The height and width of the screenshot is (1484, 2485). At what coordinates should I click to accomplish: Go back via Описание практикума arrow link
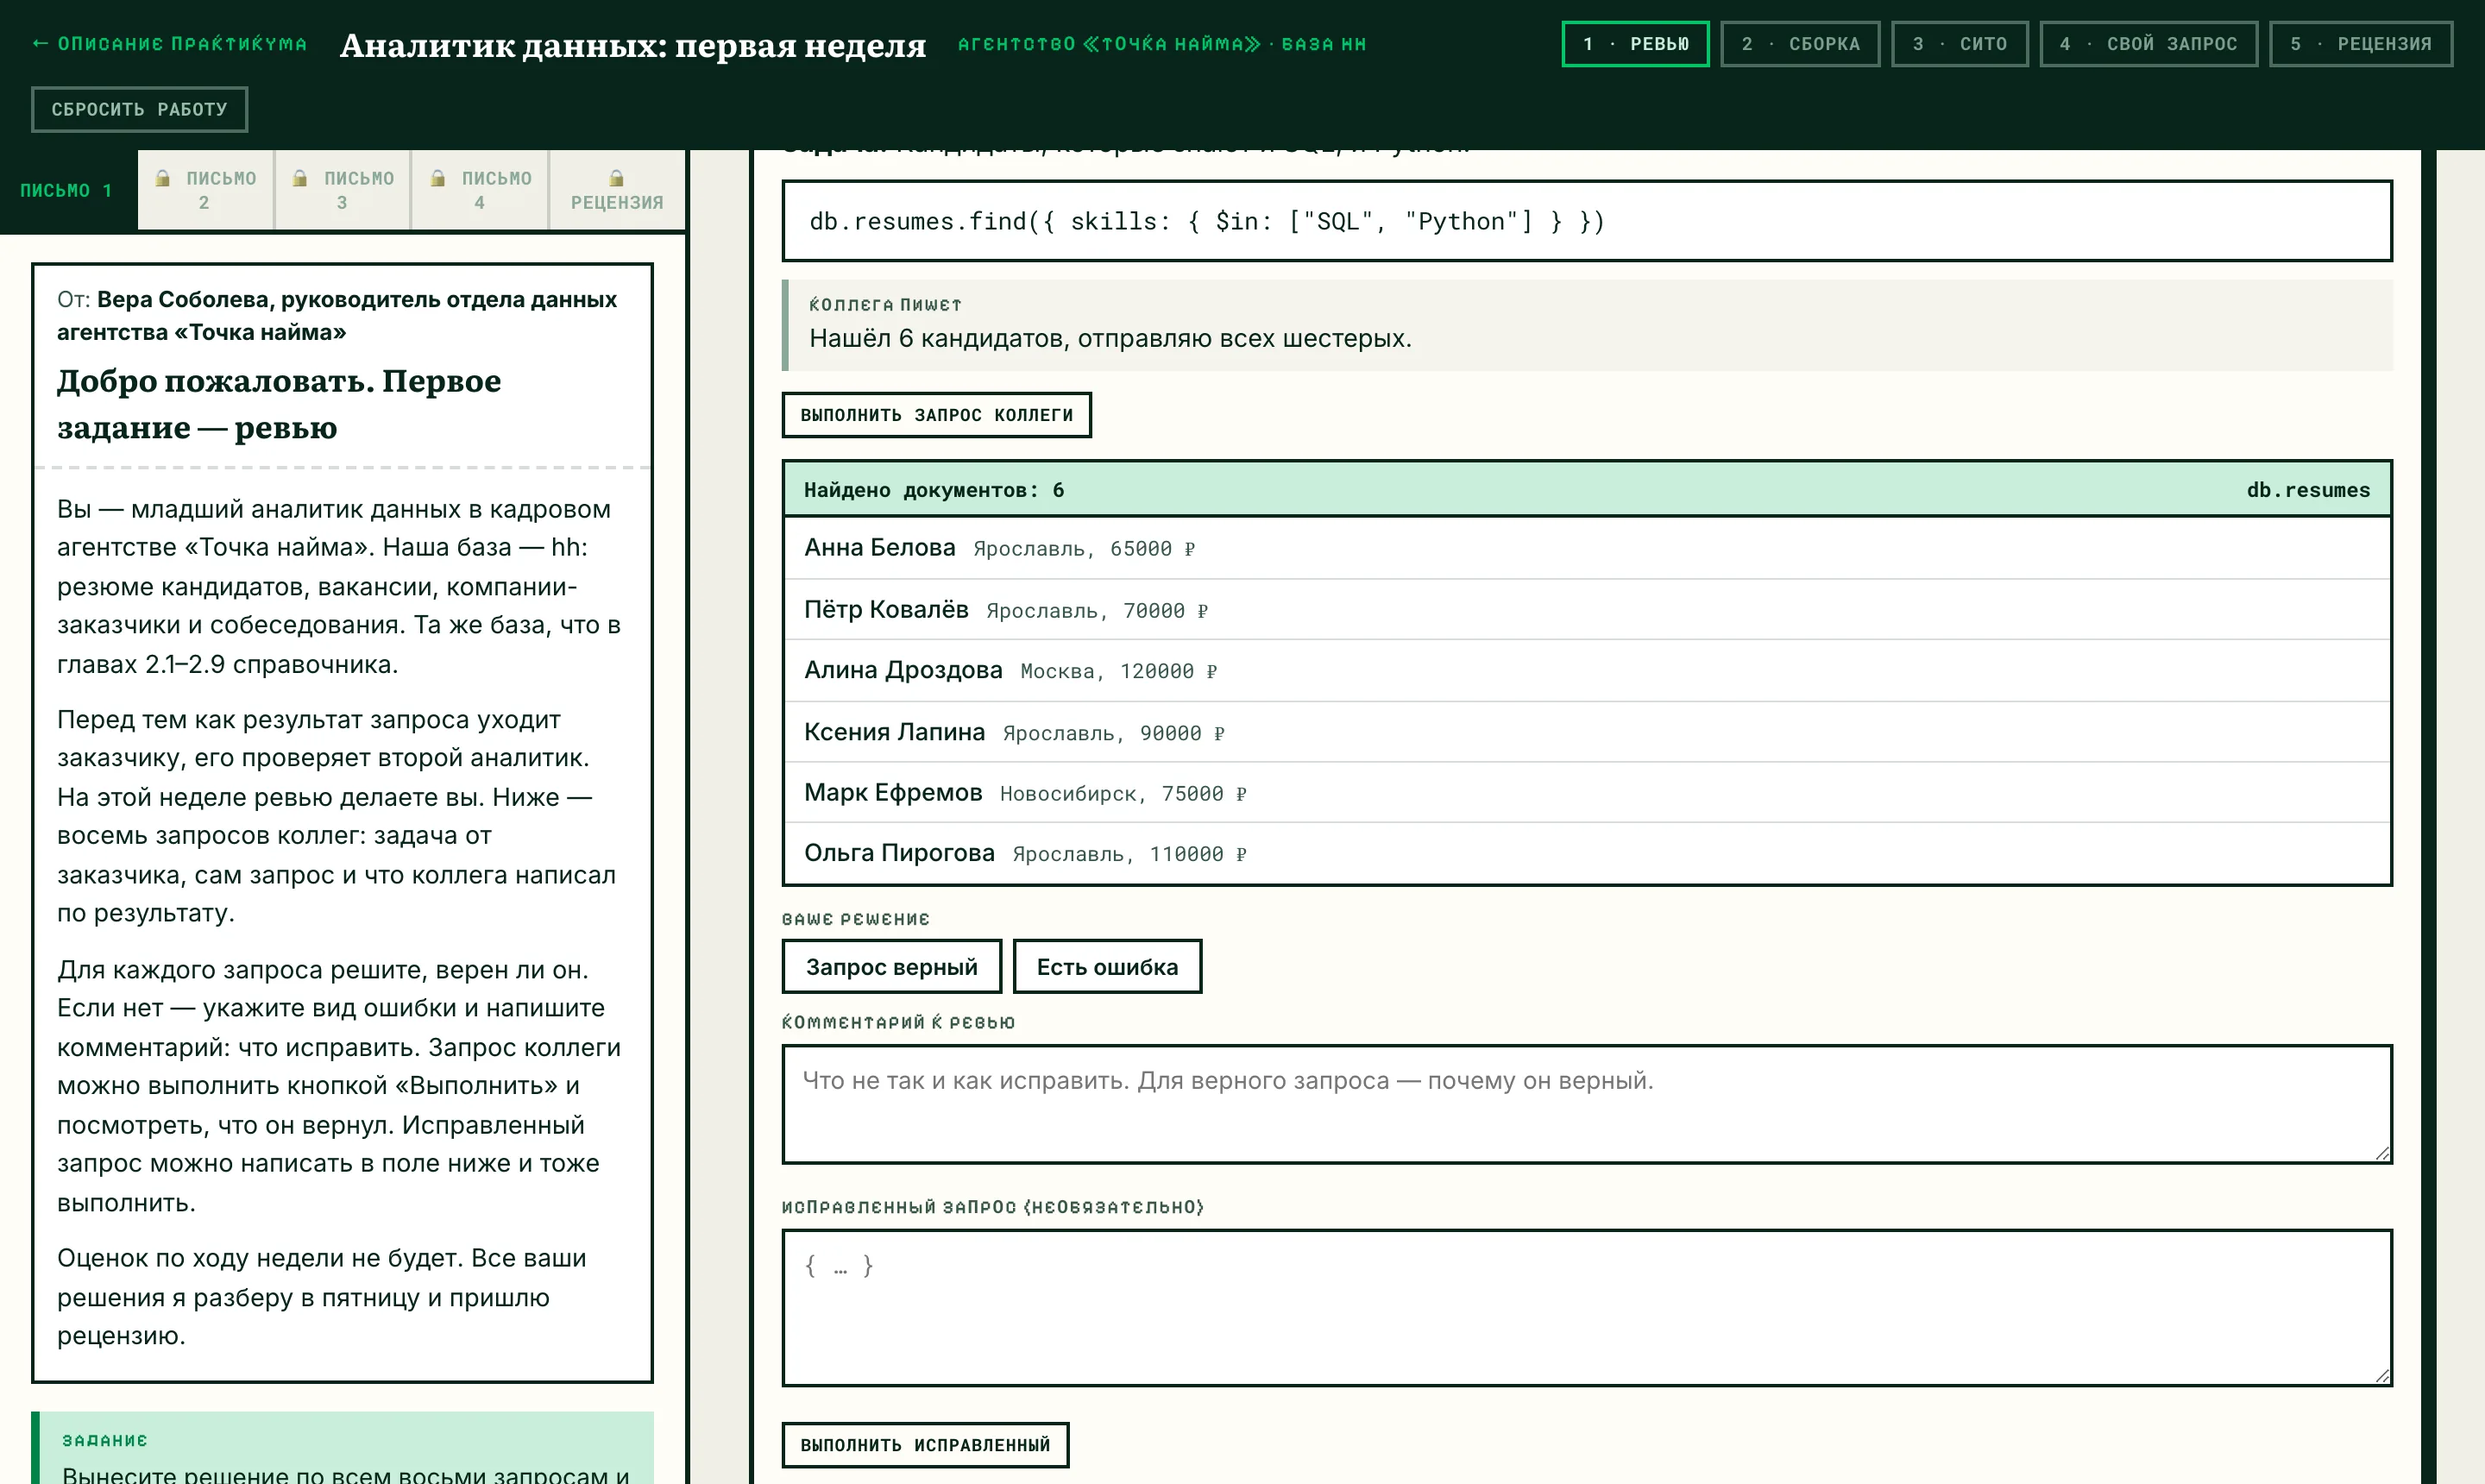169,44
